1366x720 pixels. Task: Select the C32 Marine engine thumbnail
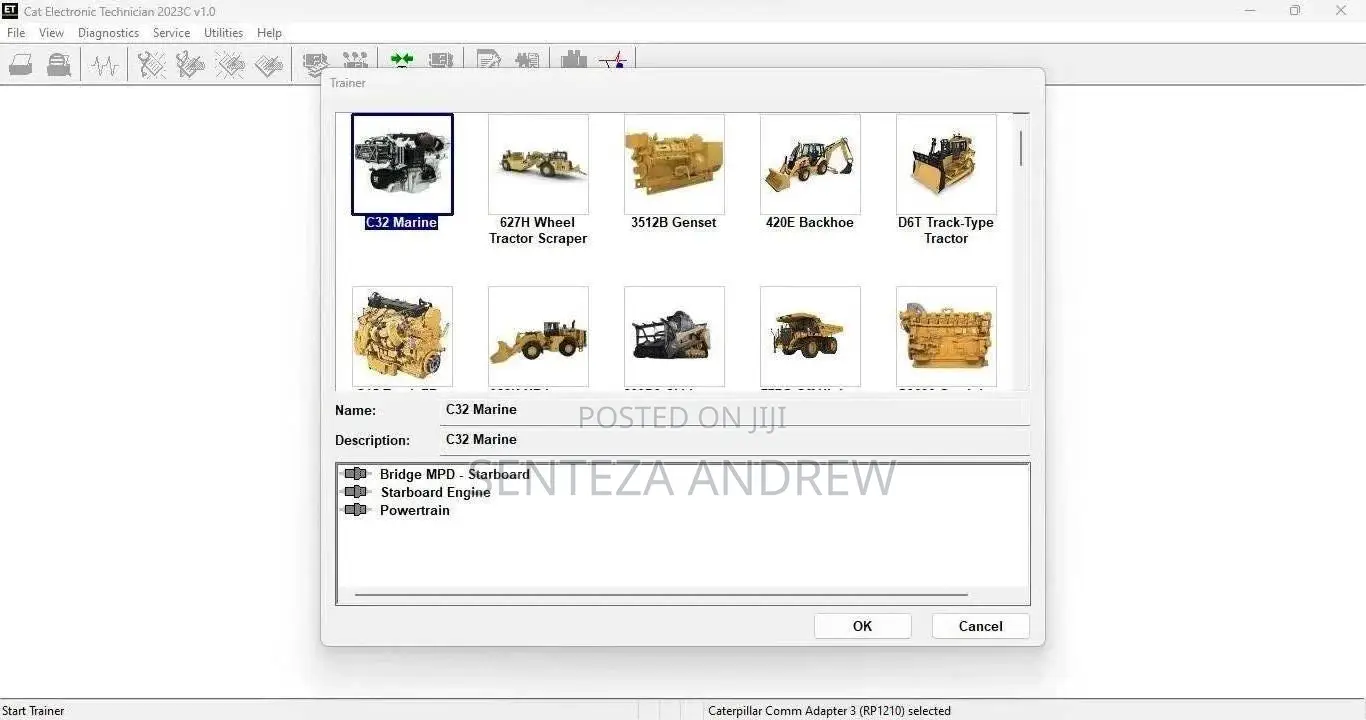[x=402, y=164]
